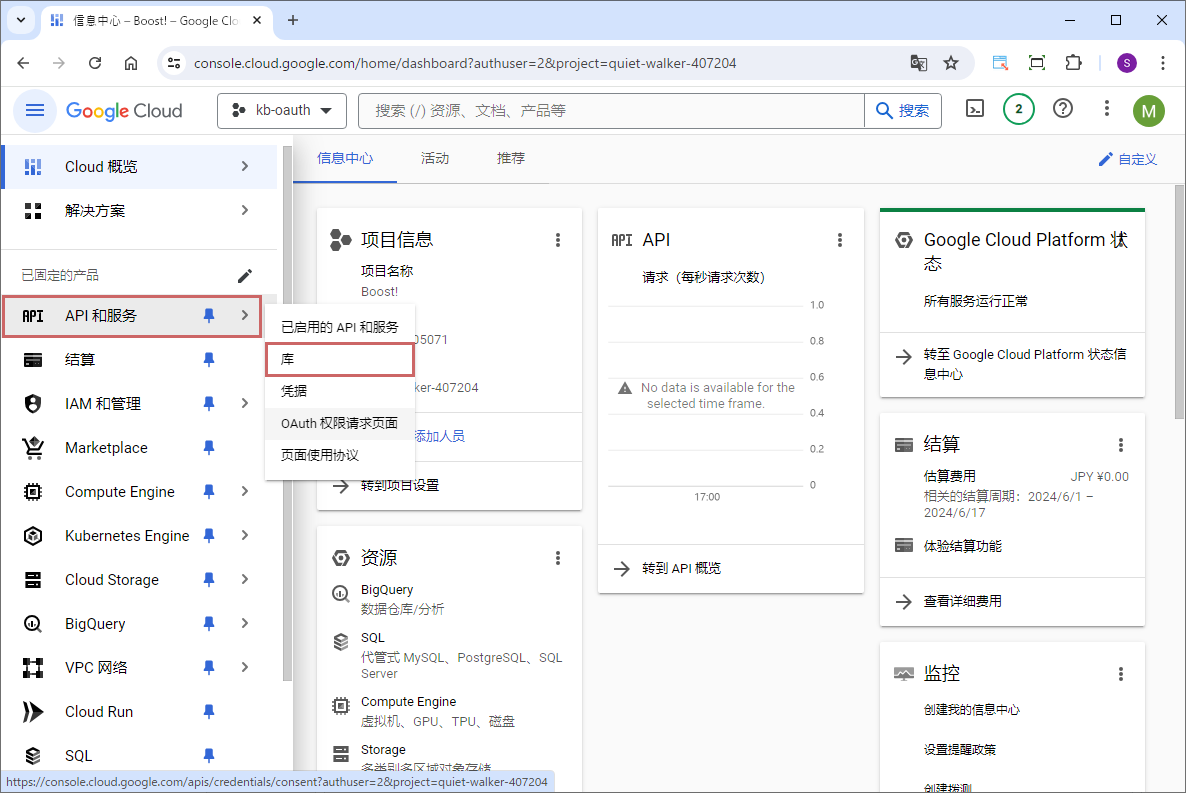Click the 自定义 customize button
1186x793 pixels.
pos(1127,160)
